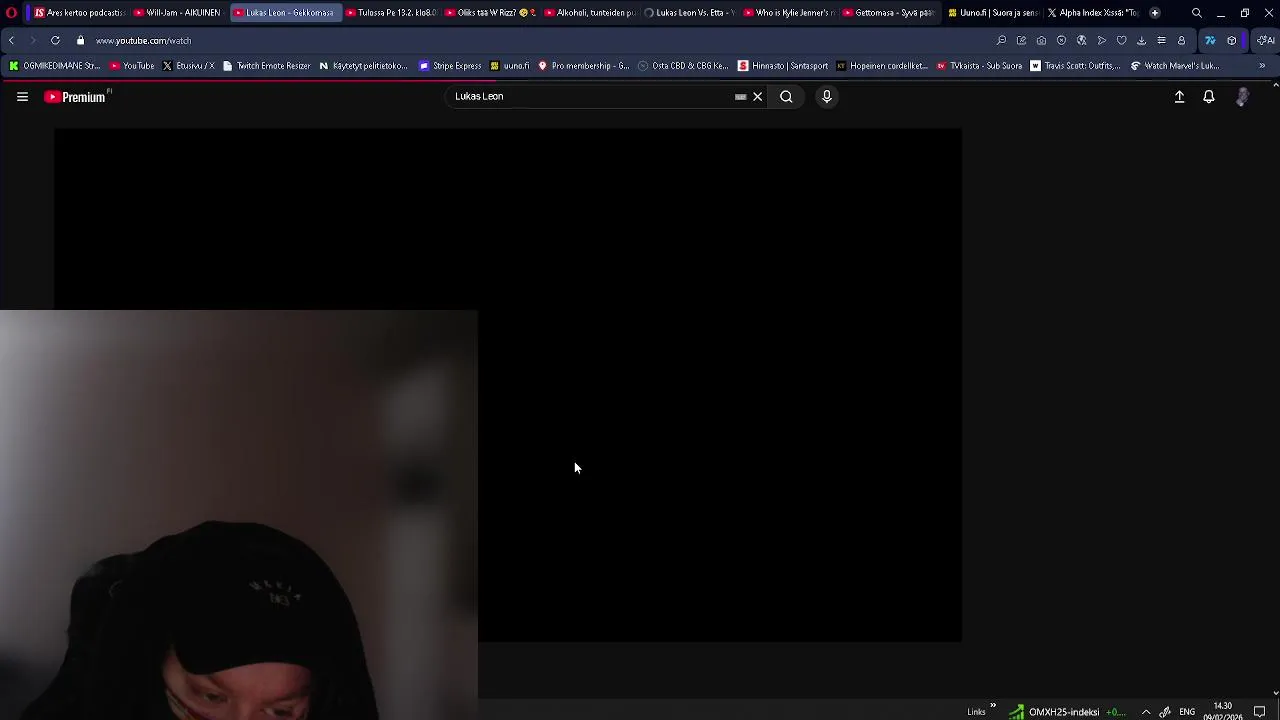Viewport: 1280px width, 720px height.
Task: Expand the hidden bookmarks overflow chevron
Action: point(1262,66)
